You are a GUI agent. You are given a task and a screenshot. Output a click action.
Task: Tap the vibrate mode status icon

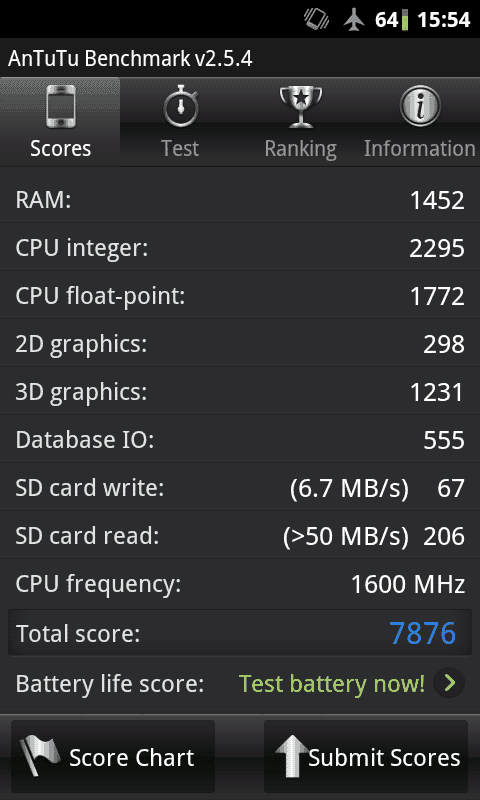pyautogui.click(x=316, y=19)
